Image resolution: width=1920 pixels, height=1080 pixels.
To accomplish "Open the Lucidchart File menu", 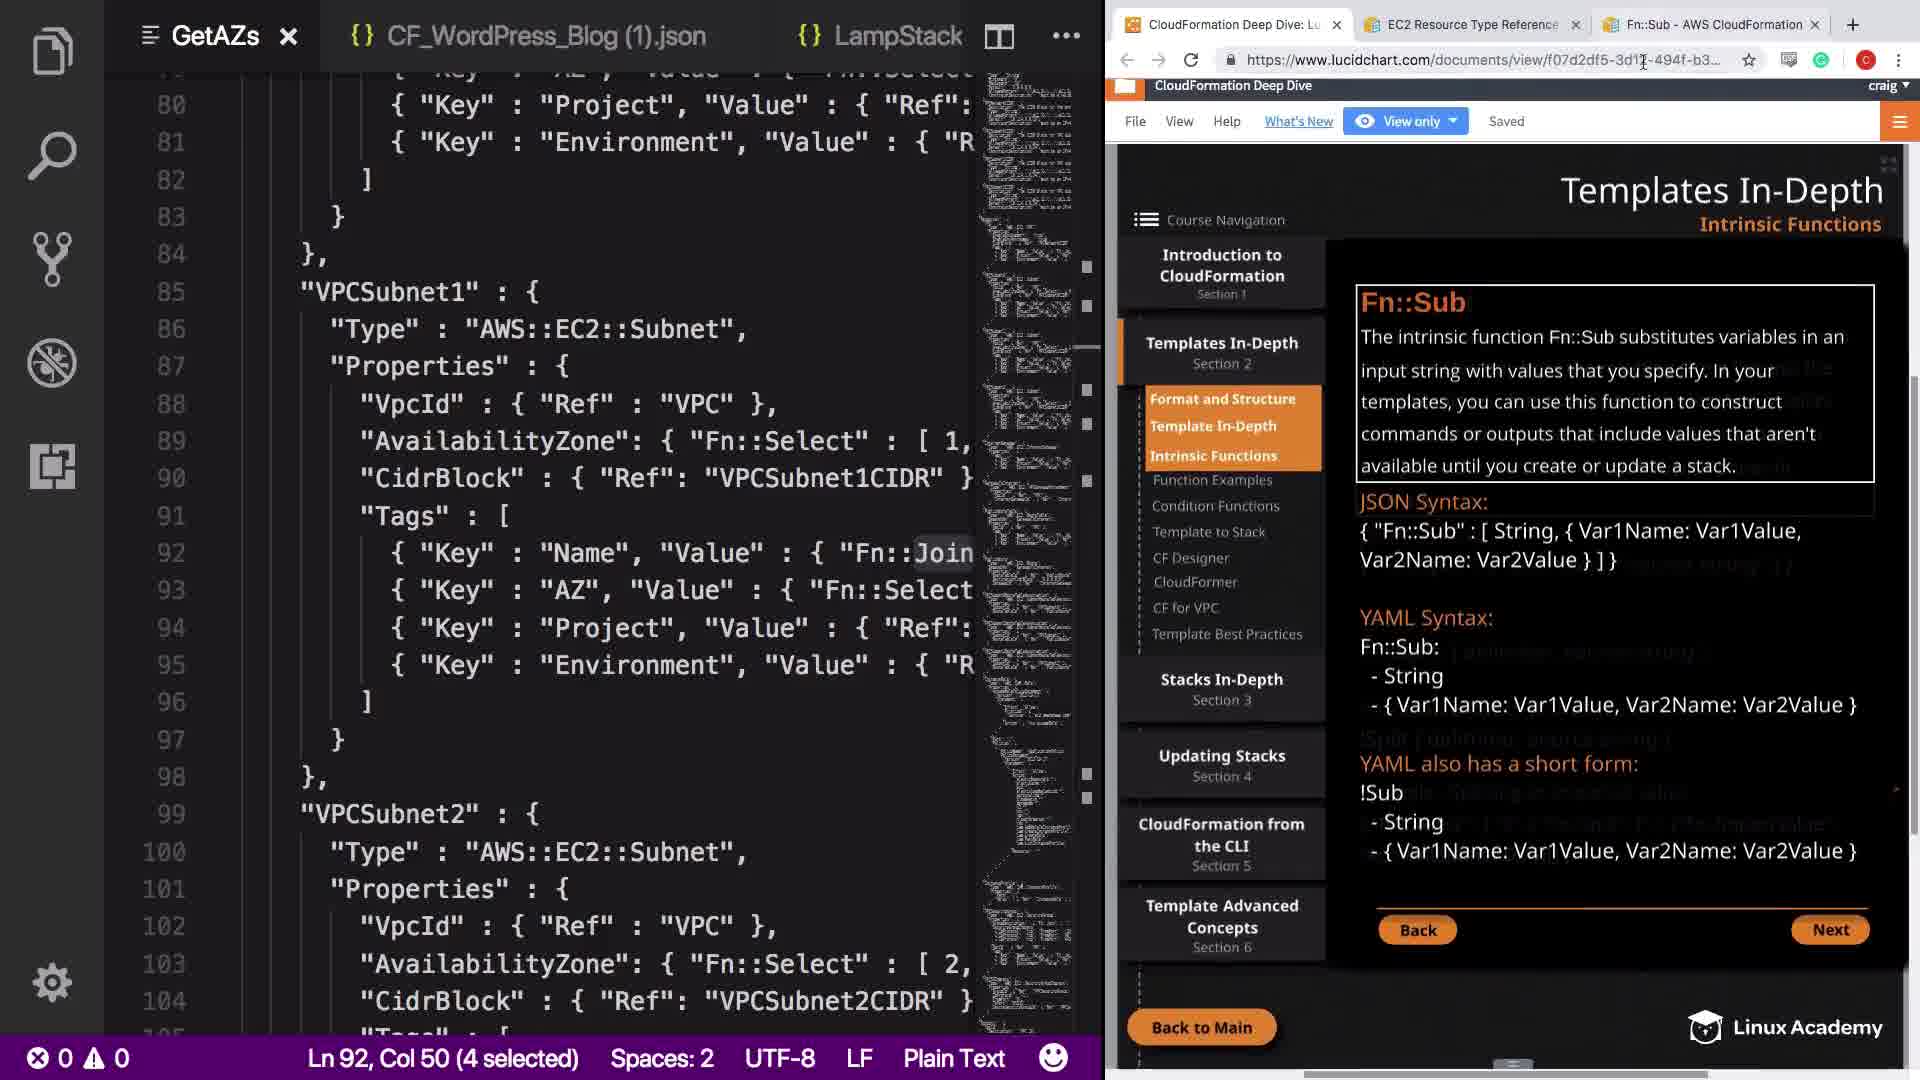I will (1135, 122).
